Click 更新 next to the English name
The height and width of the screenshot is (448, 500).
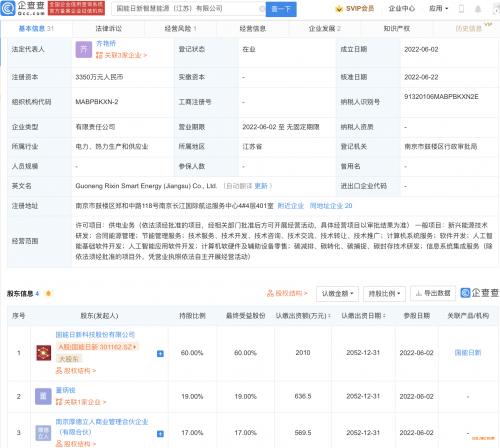[261, 186]
